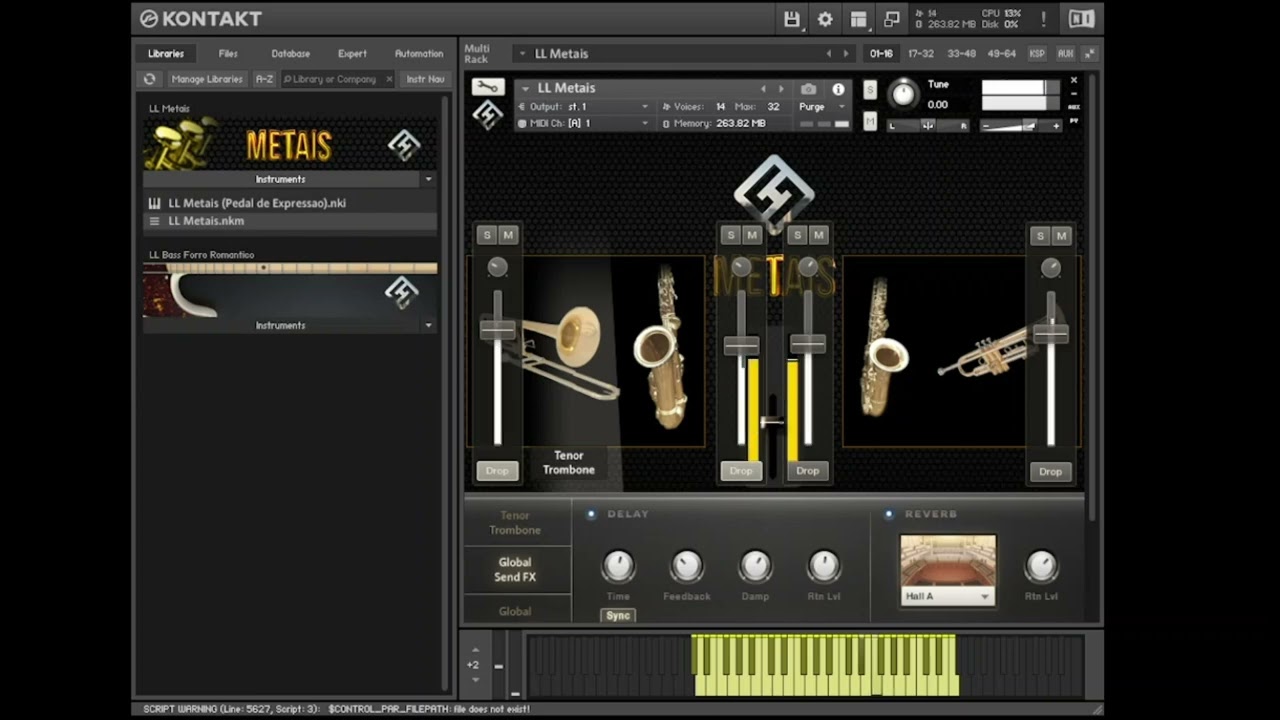Switch to the Database tab
The width and height of the screenshot is (1280, 720).
[291, 54]
